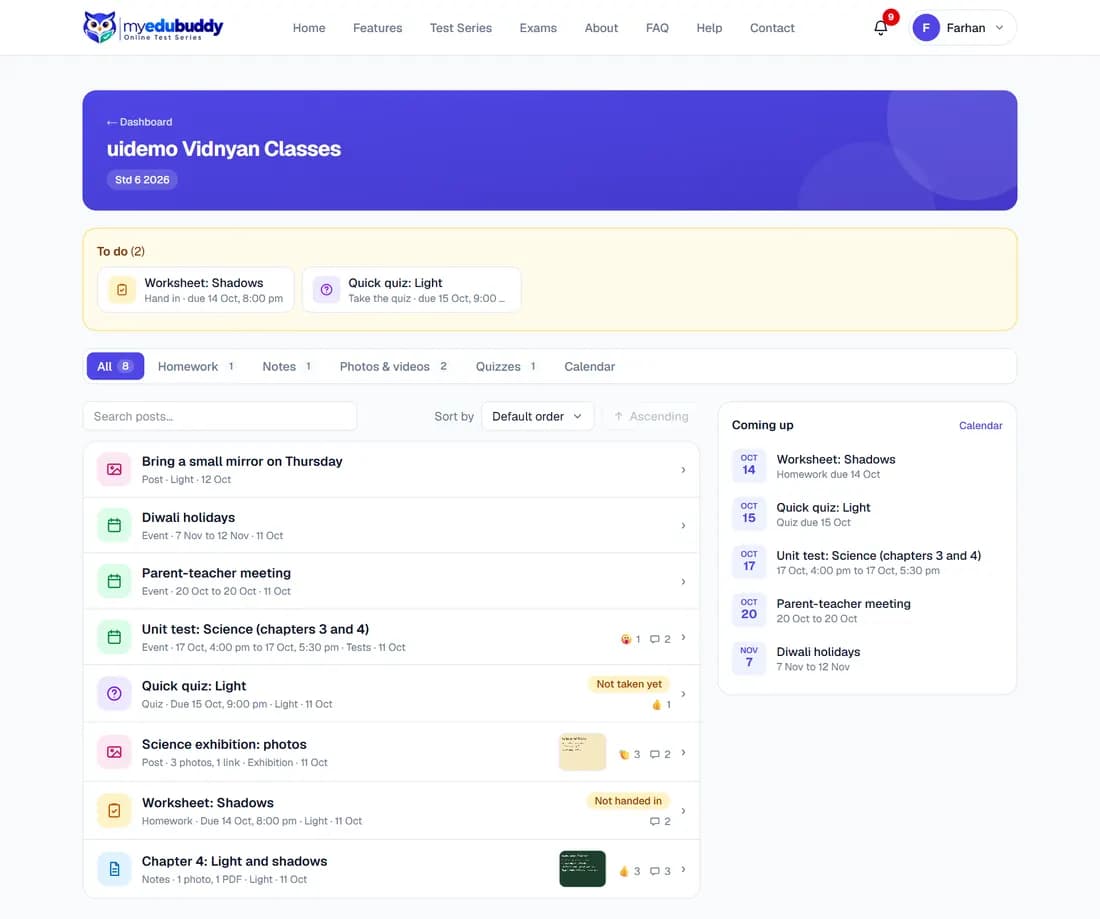1100x919 pixels.
Task: Click notes icon beside Chapter 4: Light and shadows
Action: [114, 869]
